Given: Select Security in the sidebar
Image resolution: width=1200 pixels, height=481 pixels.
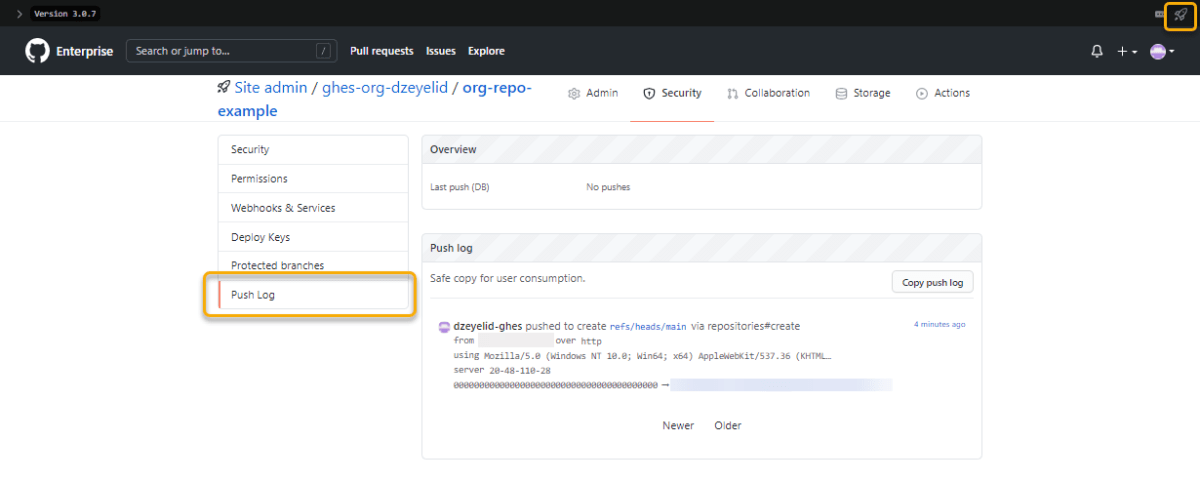Looking at the screenshot, I should [x=313, y=149].
